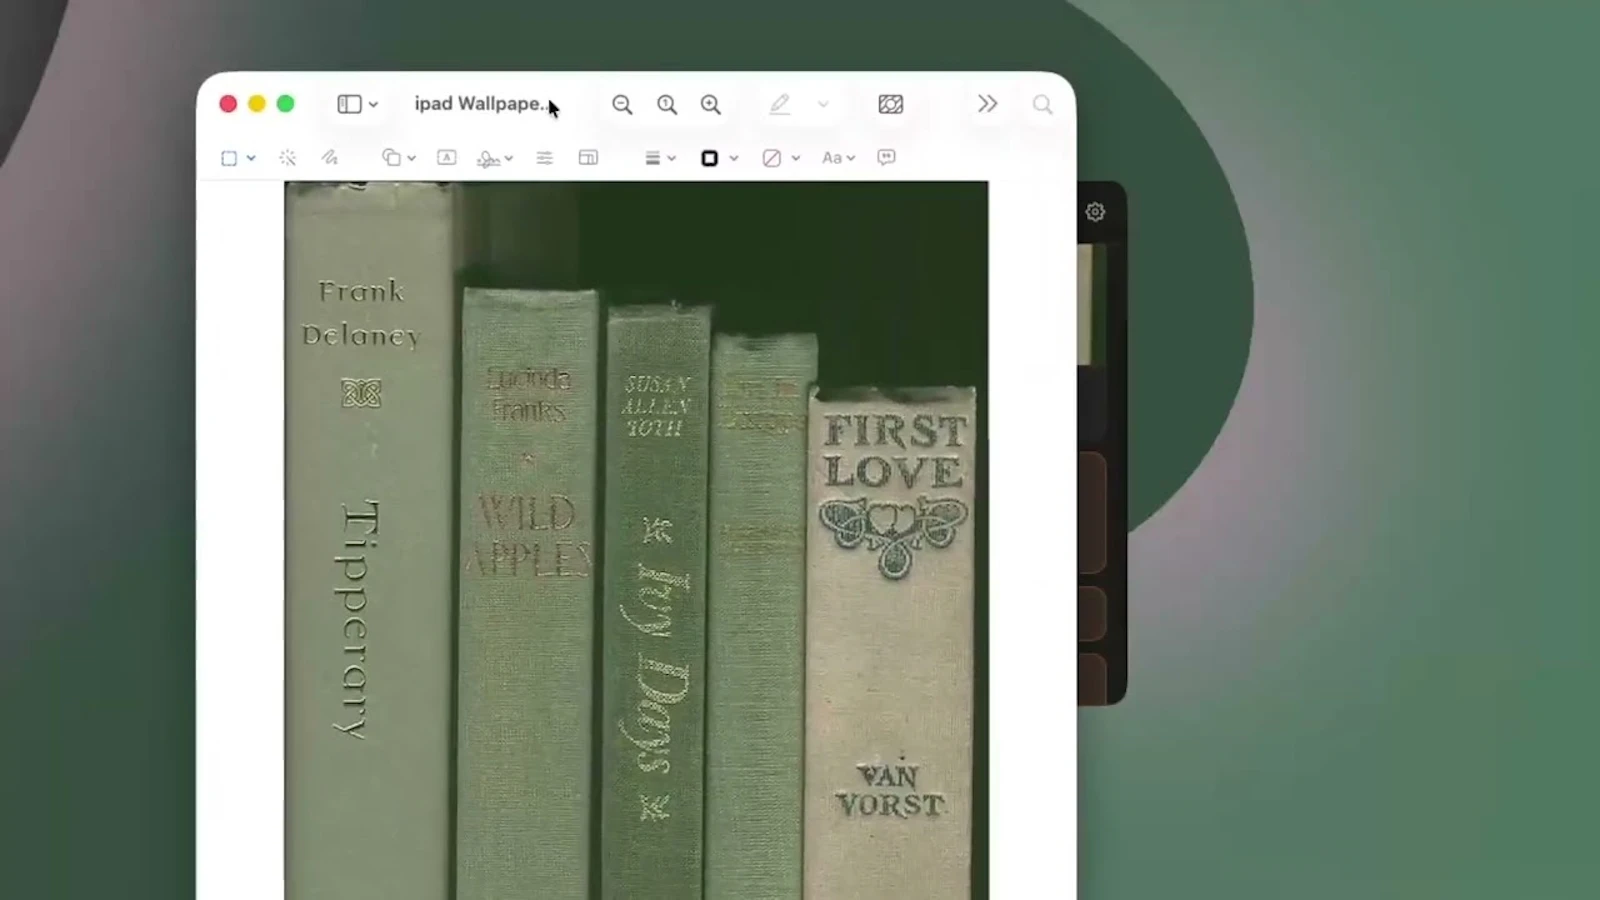This screenshot has width=1600, height=900.
Task: Open selection tool type dropdown
Action: coord(251,158)
